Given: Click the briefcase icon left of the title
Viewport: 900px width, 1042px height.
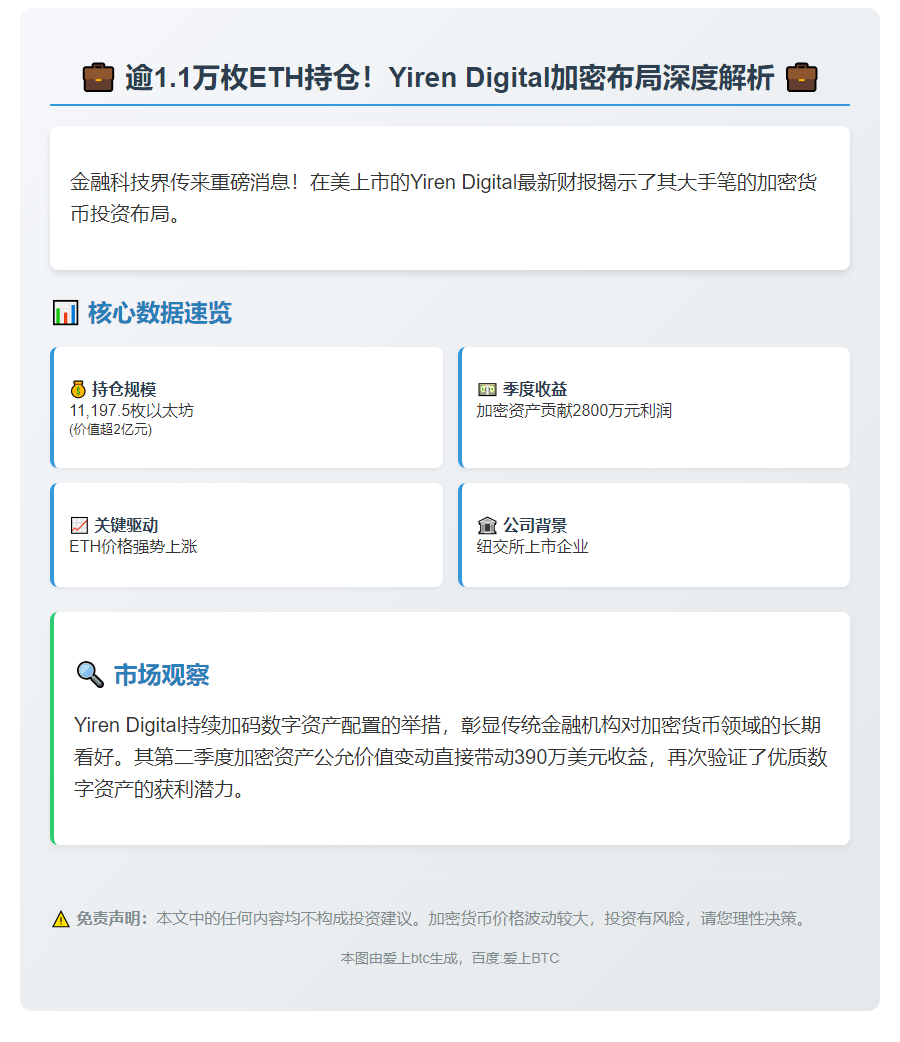Looking at the screenshot, I should click(98, 77).
